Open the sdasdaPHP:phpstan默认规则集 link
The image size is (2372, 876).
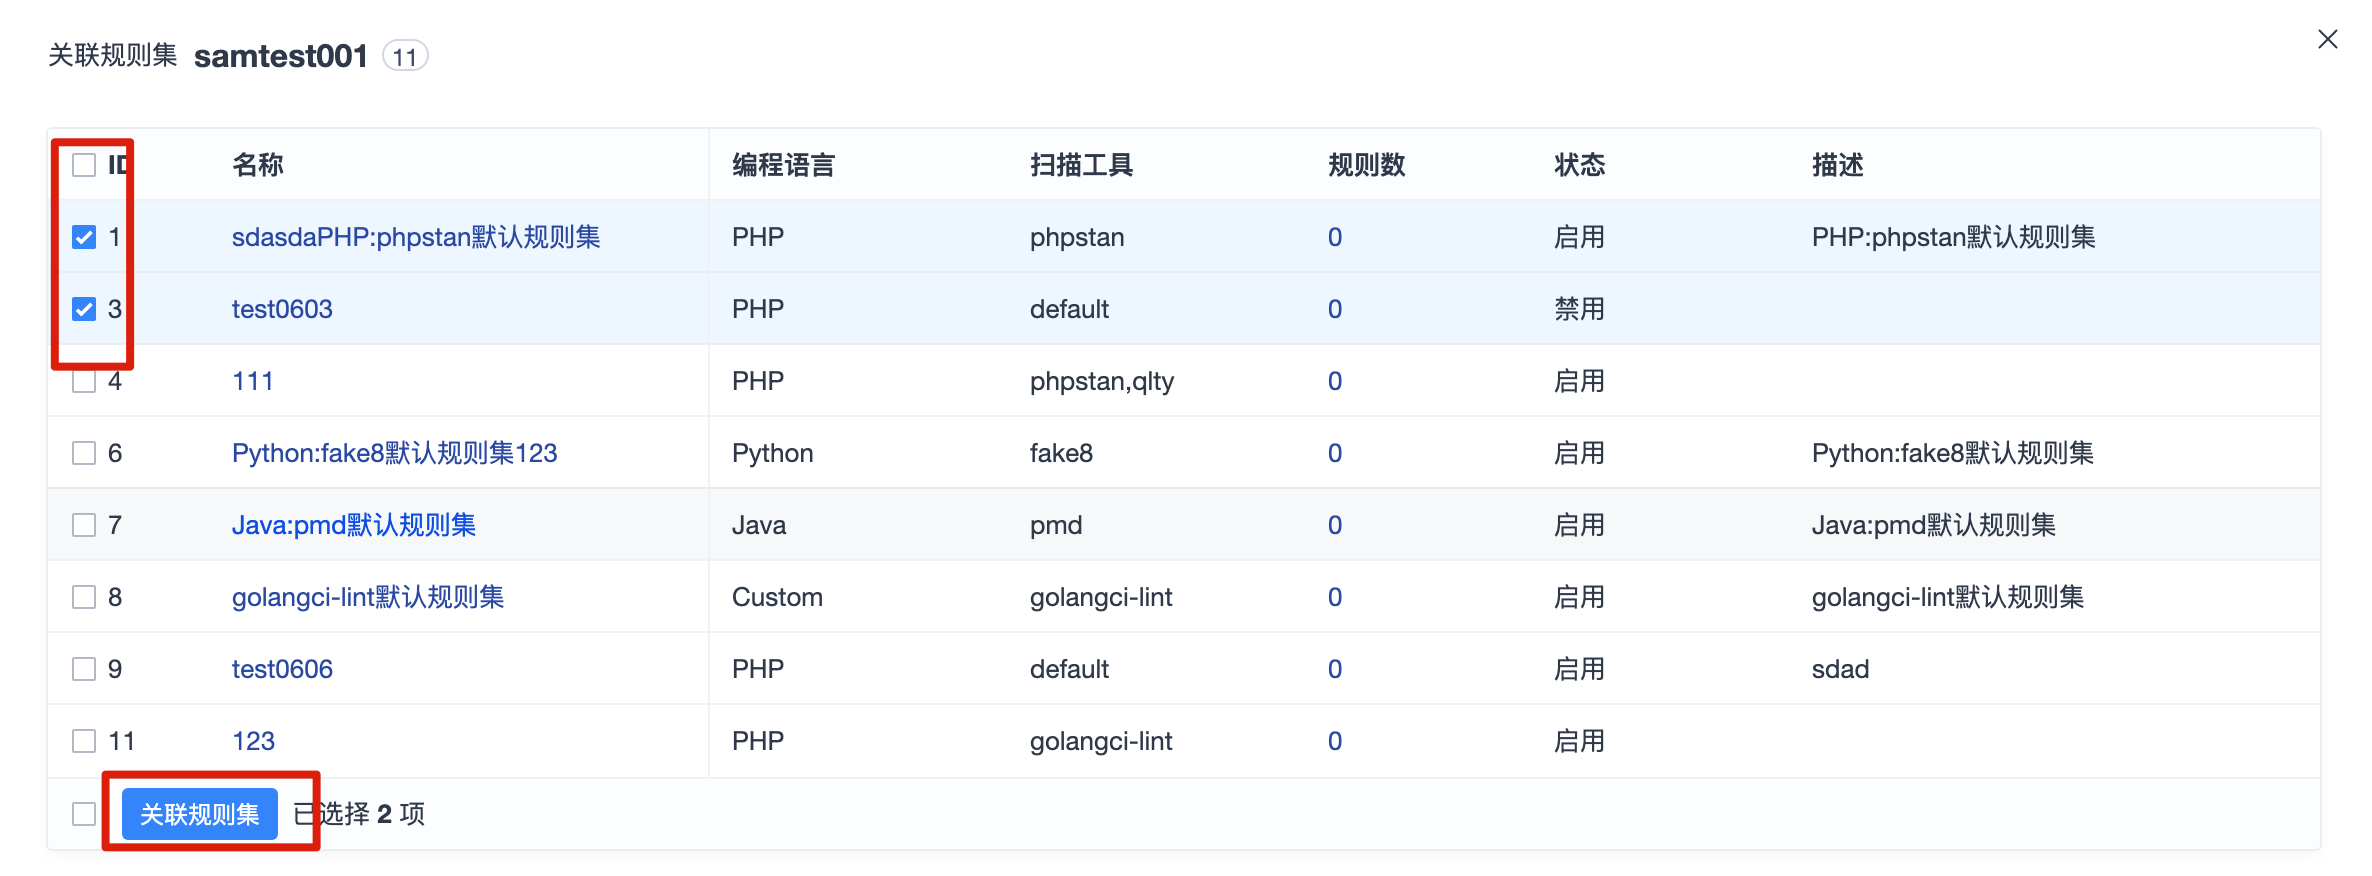coord(416,237)
